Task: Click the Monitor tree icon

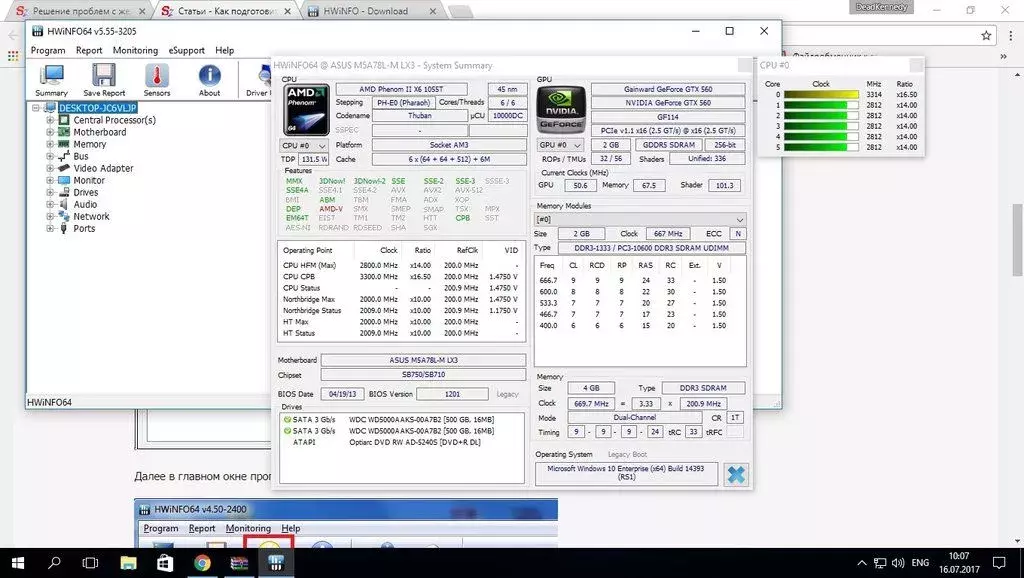Action: click(64, 180)
